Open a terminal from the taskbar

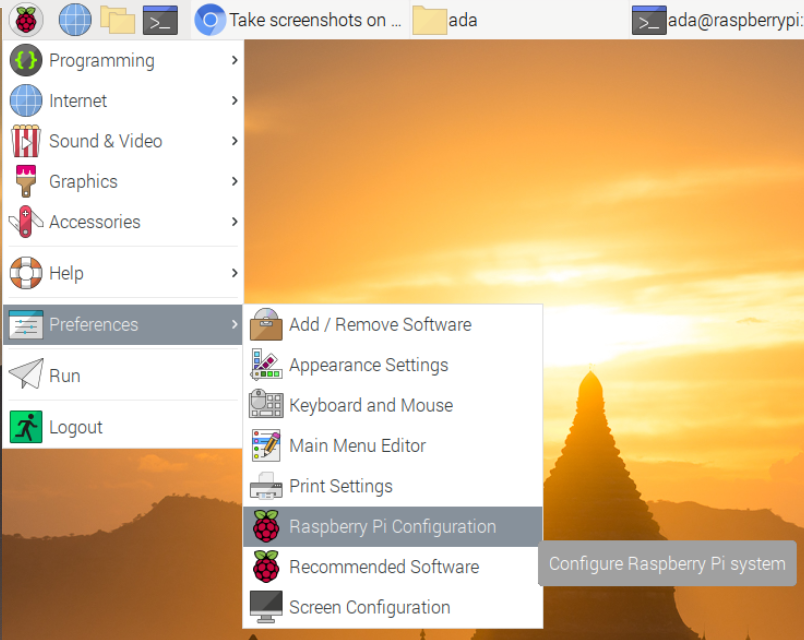point(160,19)
